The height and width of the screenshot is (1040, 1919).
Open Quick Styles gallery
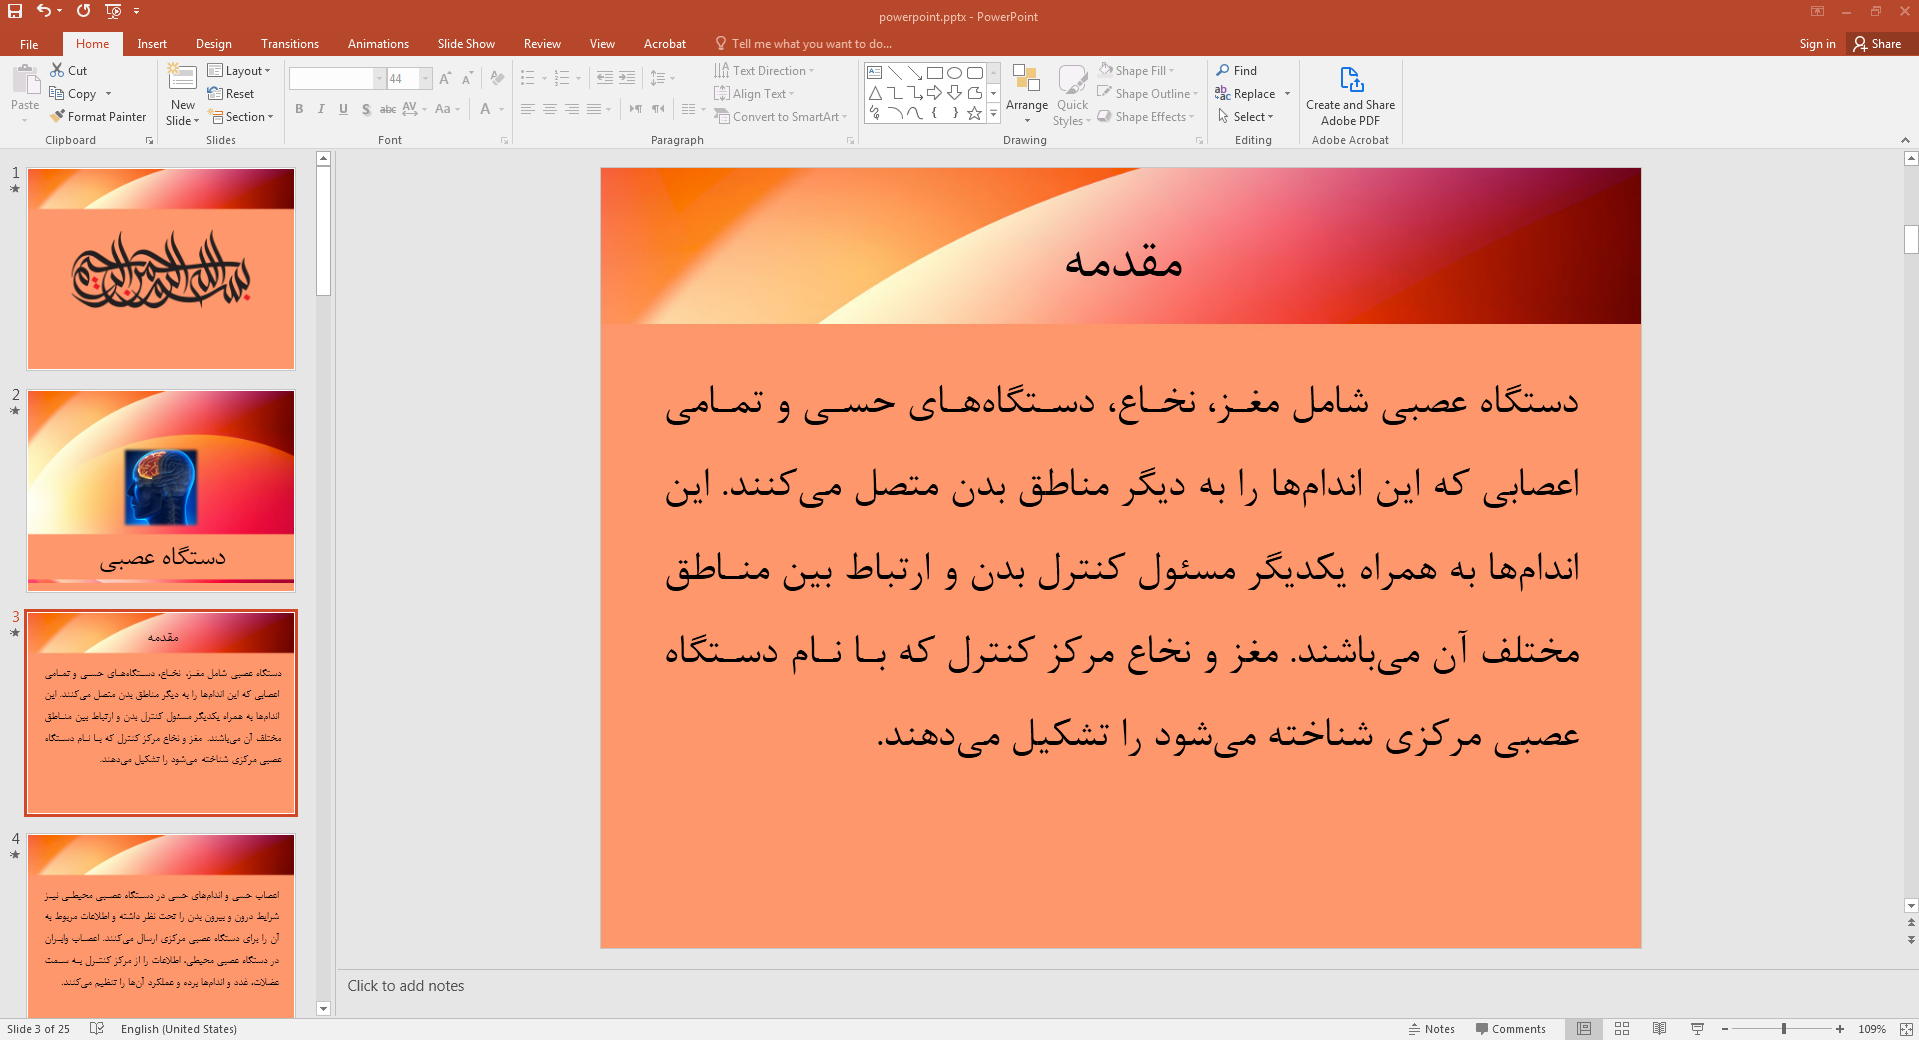click(1072, 94)
